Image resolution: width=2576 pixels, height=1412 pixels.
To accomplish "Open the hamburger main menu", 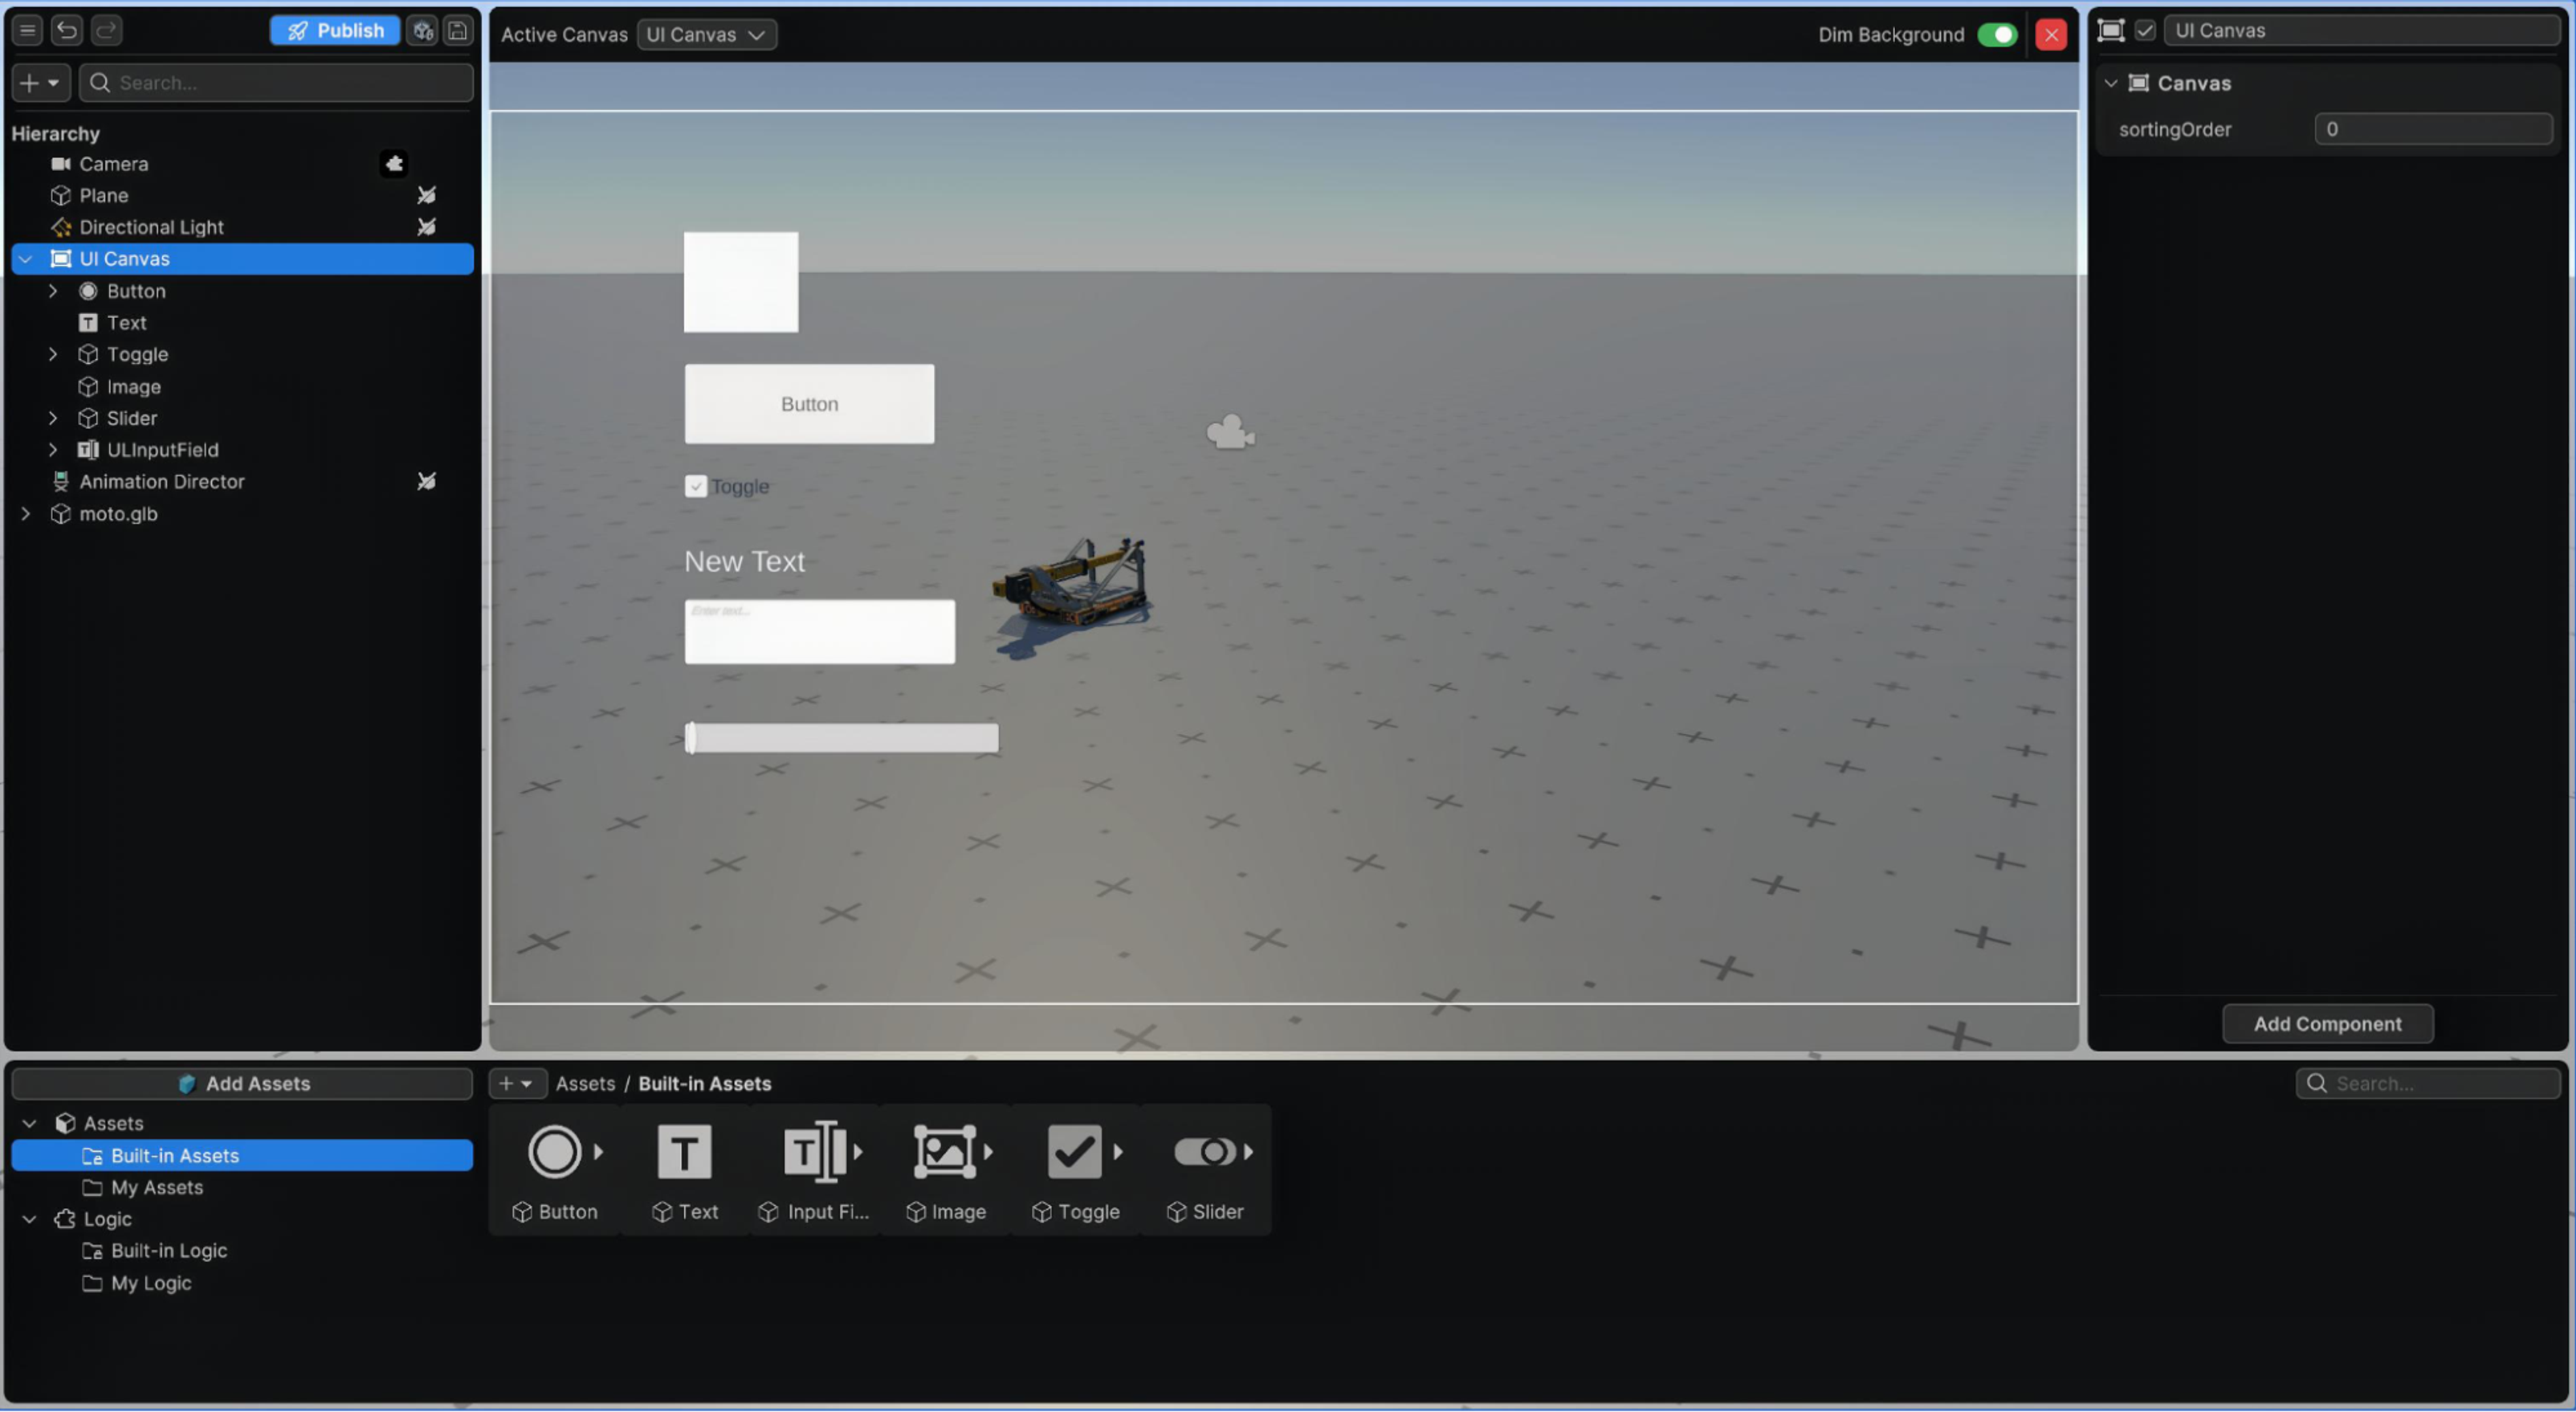I will (28, 30).
